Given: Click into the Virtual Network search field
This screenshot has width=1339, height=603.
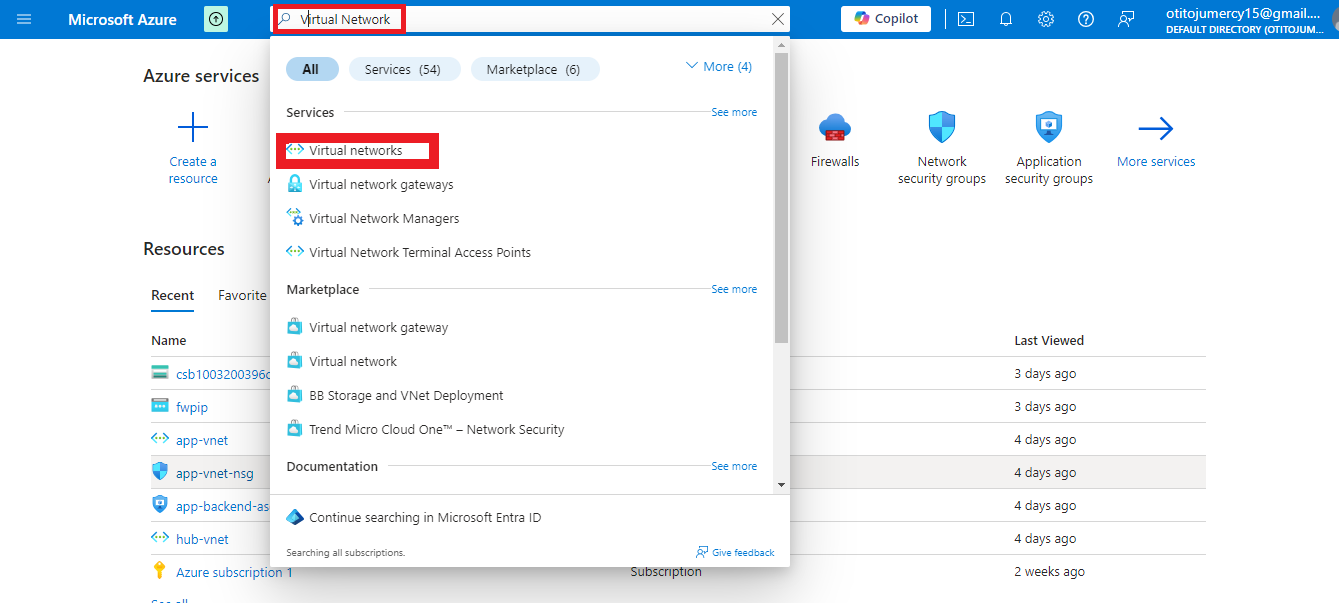Looking at the screenshot, I should (x=530, y=19).
